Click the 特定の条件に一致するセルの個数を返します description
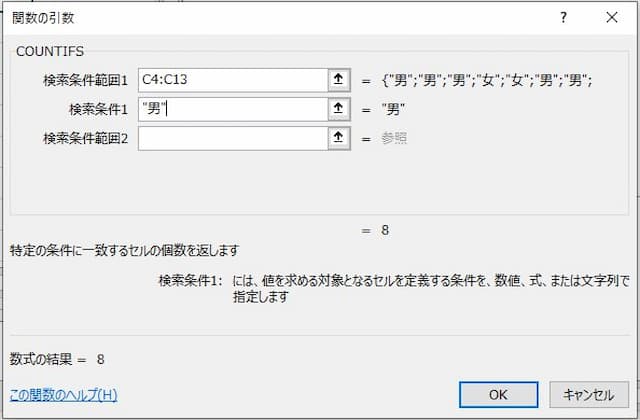This screenshot has height=420, width=640. (x=124, y=250)
